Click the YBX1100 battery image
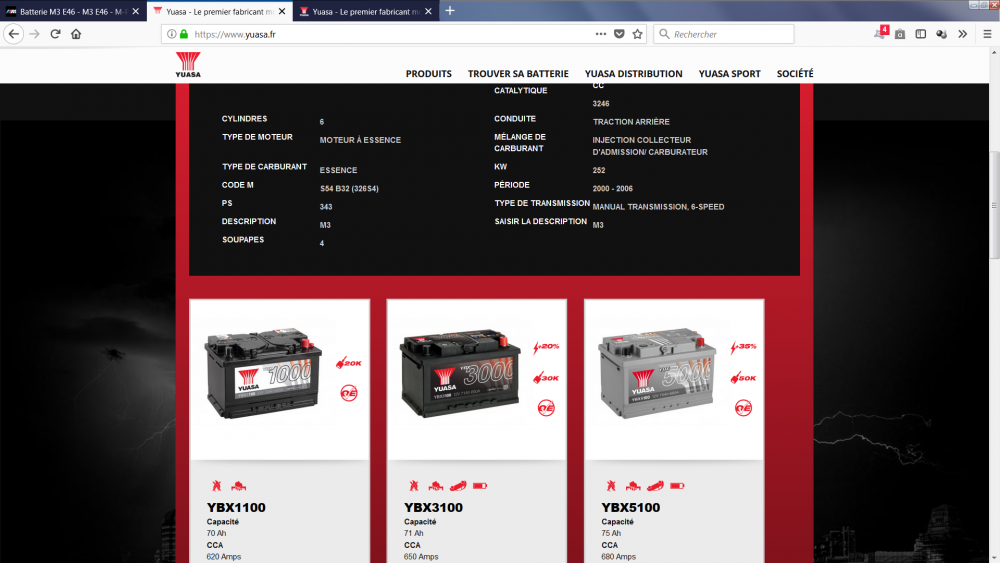The width and height of the screenshot is (1000, 563). click(x=263, y=373)
